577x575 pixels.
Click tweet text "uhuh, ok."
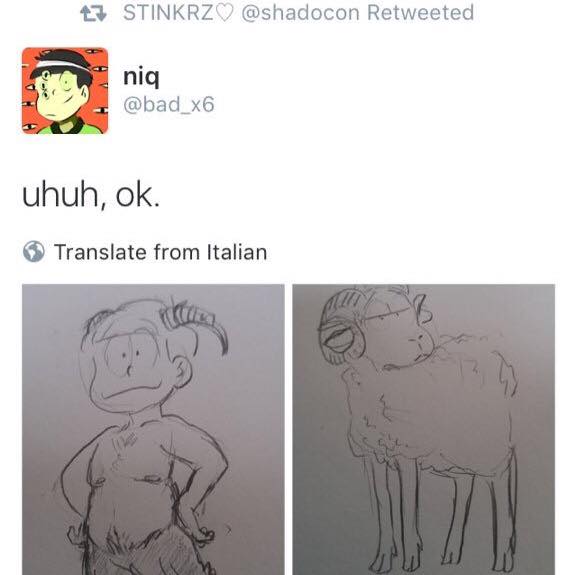click(91, 196)
